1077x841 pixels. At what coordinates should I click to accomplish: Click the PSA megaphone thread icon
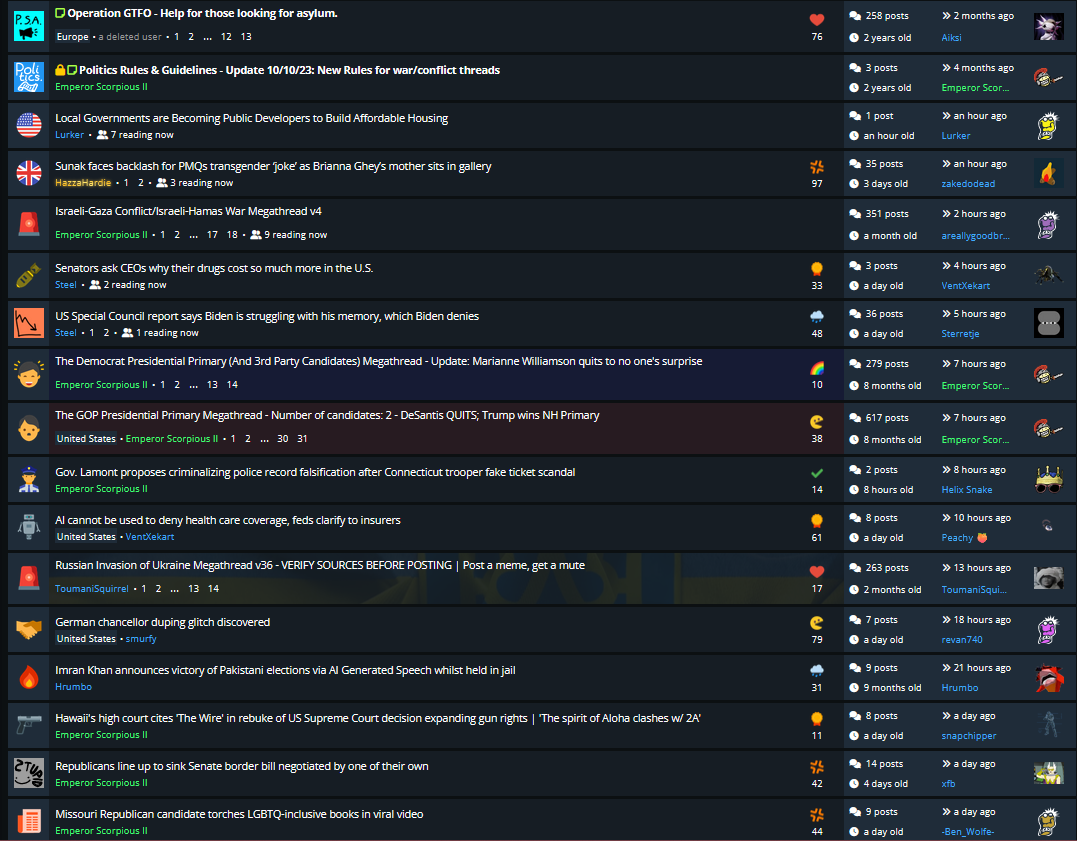pyautogui.click(x=29, y=26)
